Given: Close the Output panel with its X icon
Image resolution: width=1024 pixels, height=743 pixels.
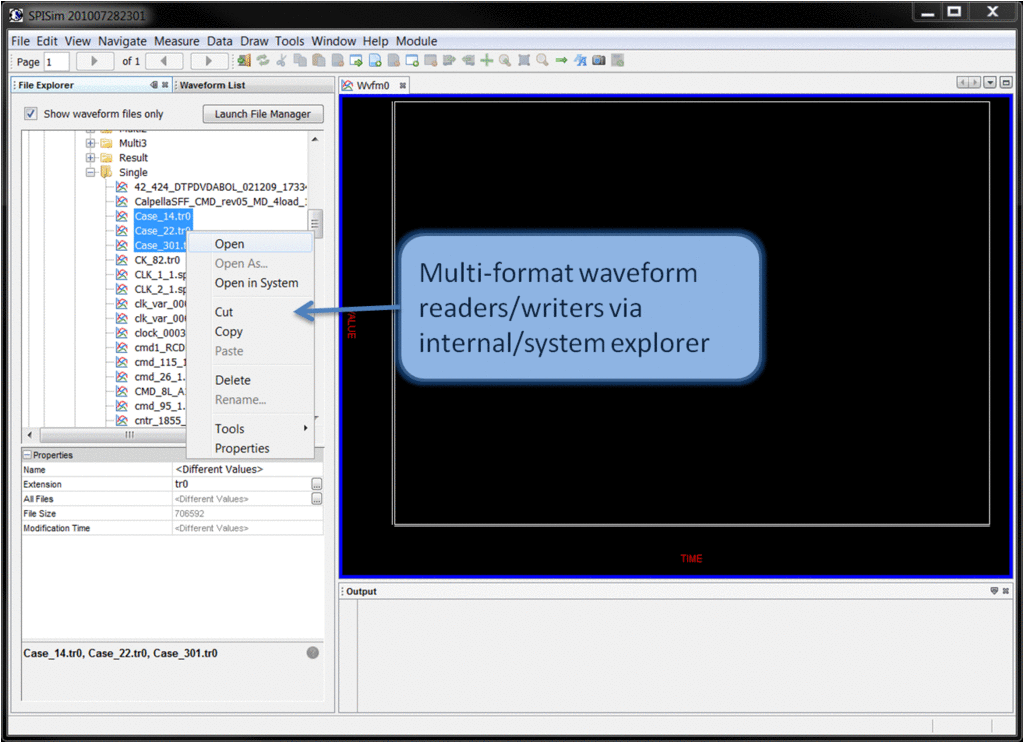Looking at the screenshot, I should tap(1005, 591).
